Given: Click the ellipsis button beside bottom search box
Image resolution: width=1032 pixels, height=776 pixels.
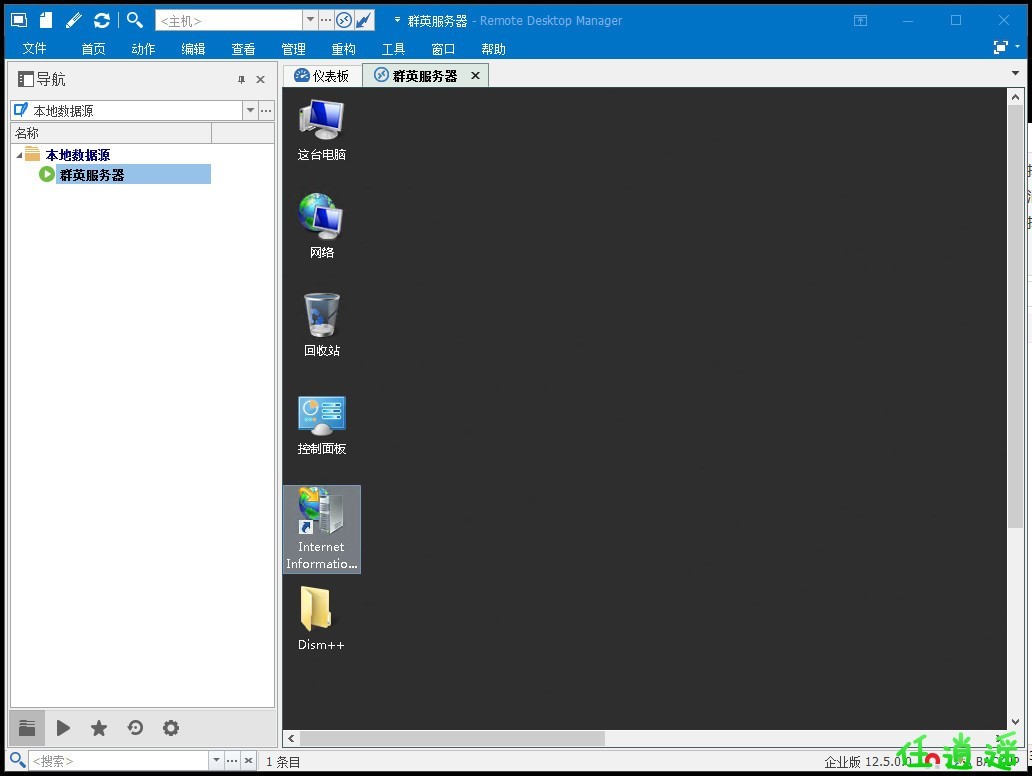Looking at the screenshot, I should [232, 760].
